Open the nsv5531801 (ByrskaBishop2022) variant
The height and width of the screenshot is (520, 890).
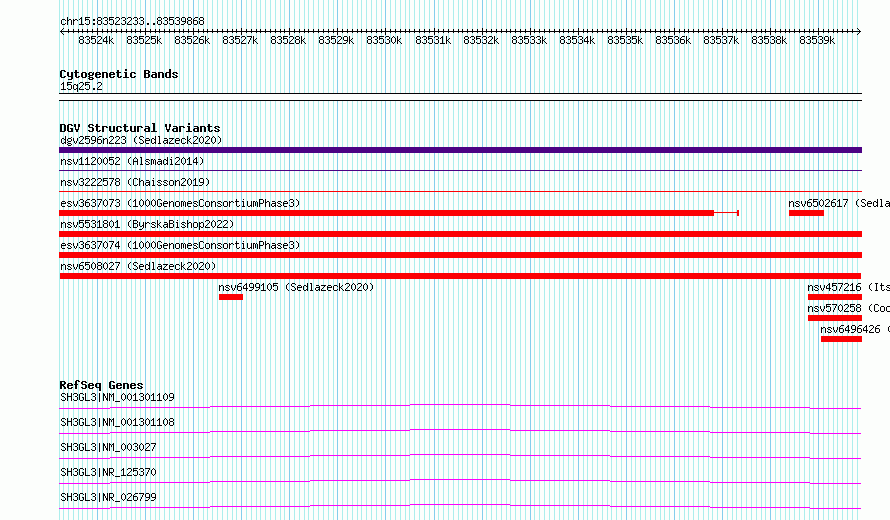(147, 224)
